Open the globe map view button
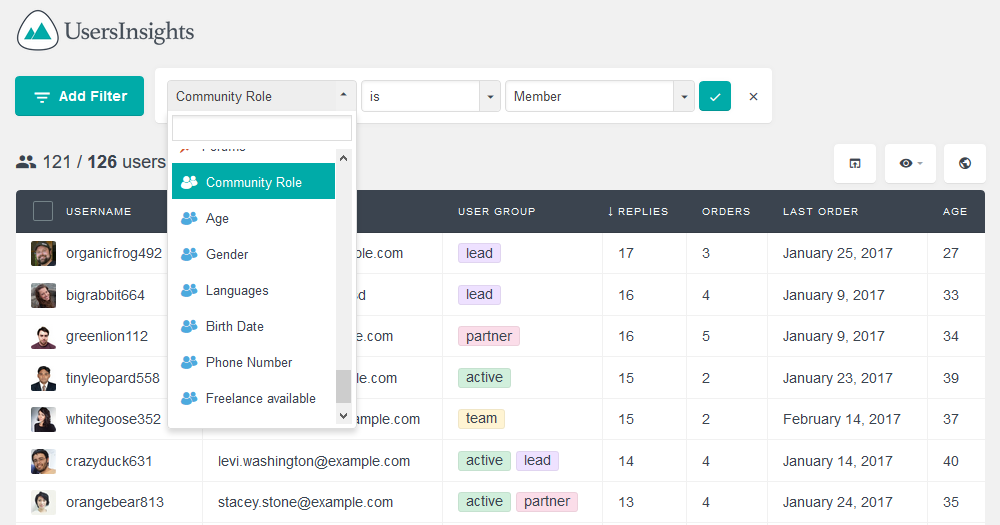 (965, 163)
